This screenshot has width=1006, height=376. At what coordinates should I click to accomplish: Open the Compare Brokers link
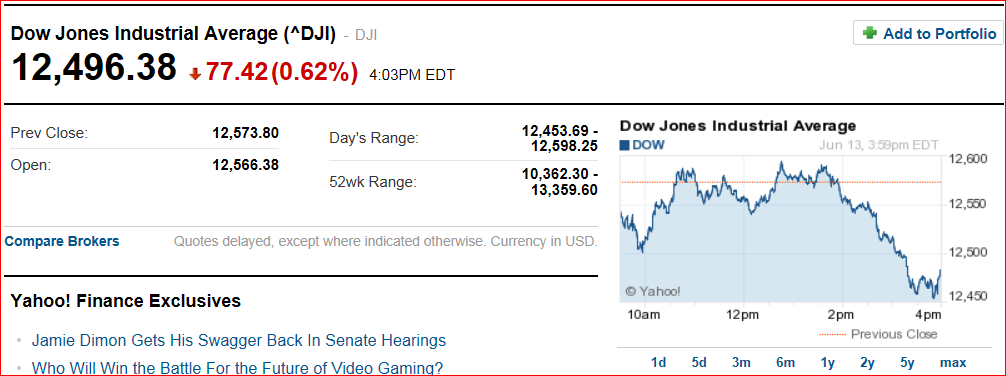tap(62, 241)
